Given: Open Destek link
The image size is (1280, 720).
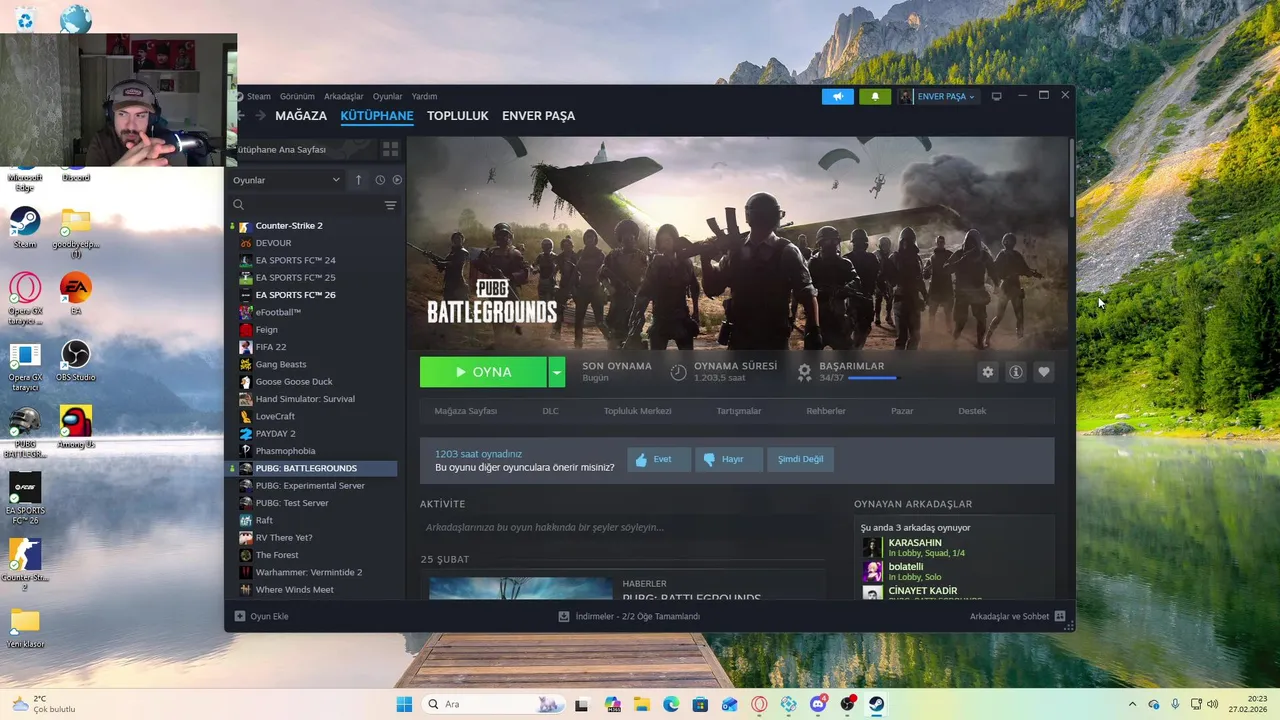Looking at the screenshot, I should [x=972, y=411].
